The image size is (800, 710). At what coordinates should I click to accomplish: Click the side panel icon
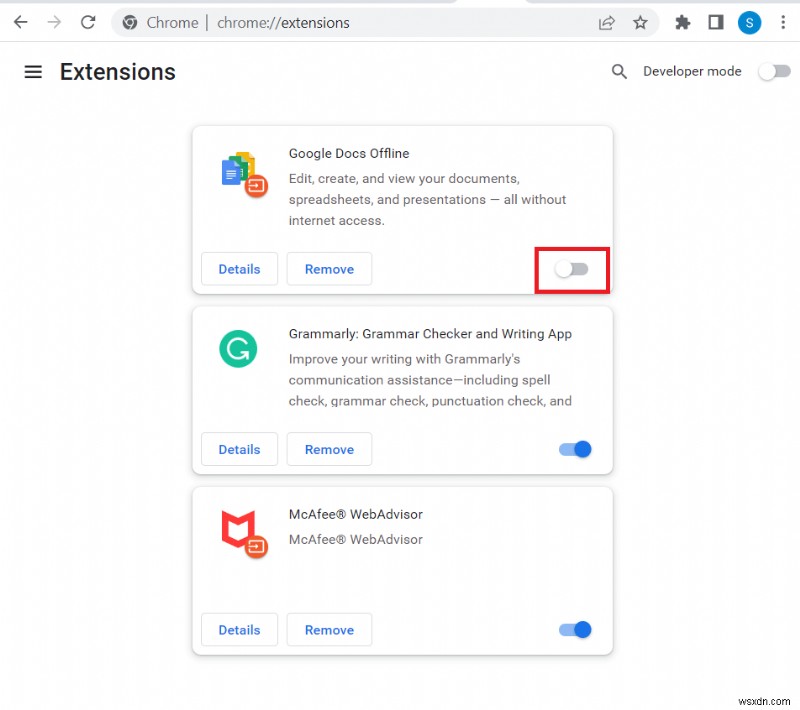716,22
